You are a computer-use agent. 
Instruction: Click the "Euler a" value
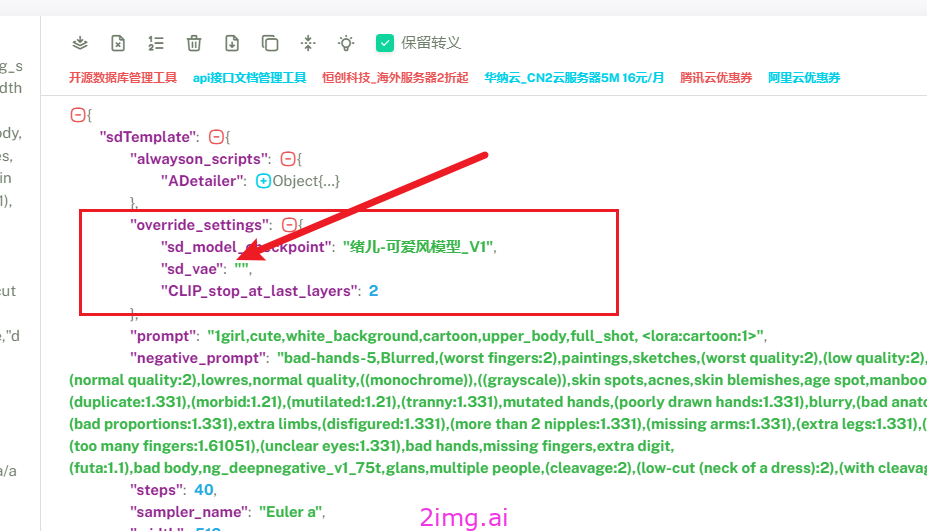290,512
